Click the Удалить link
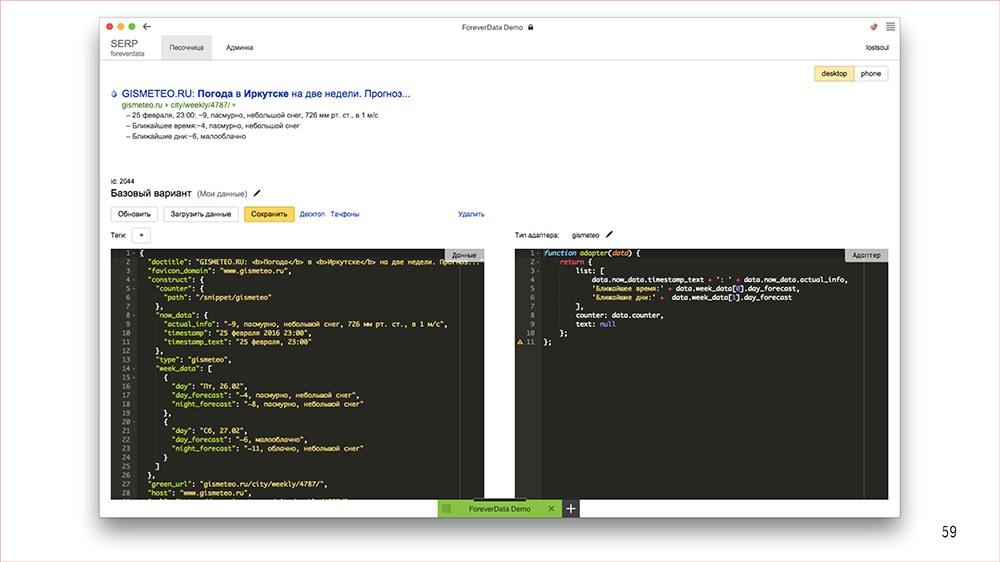 pos(471,214)
